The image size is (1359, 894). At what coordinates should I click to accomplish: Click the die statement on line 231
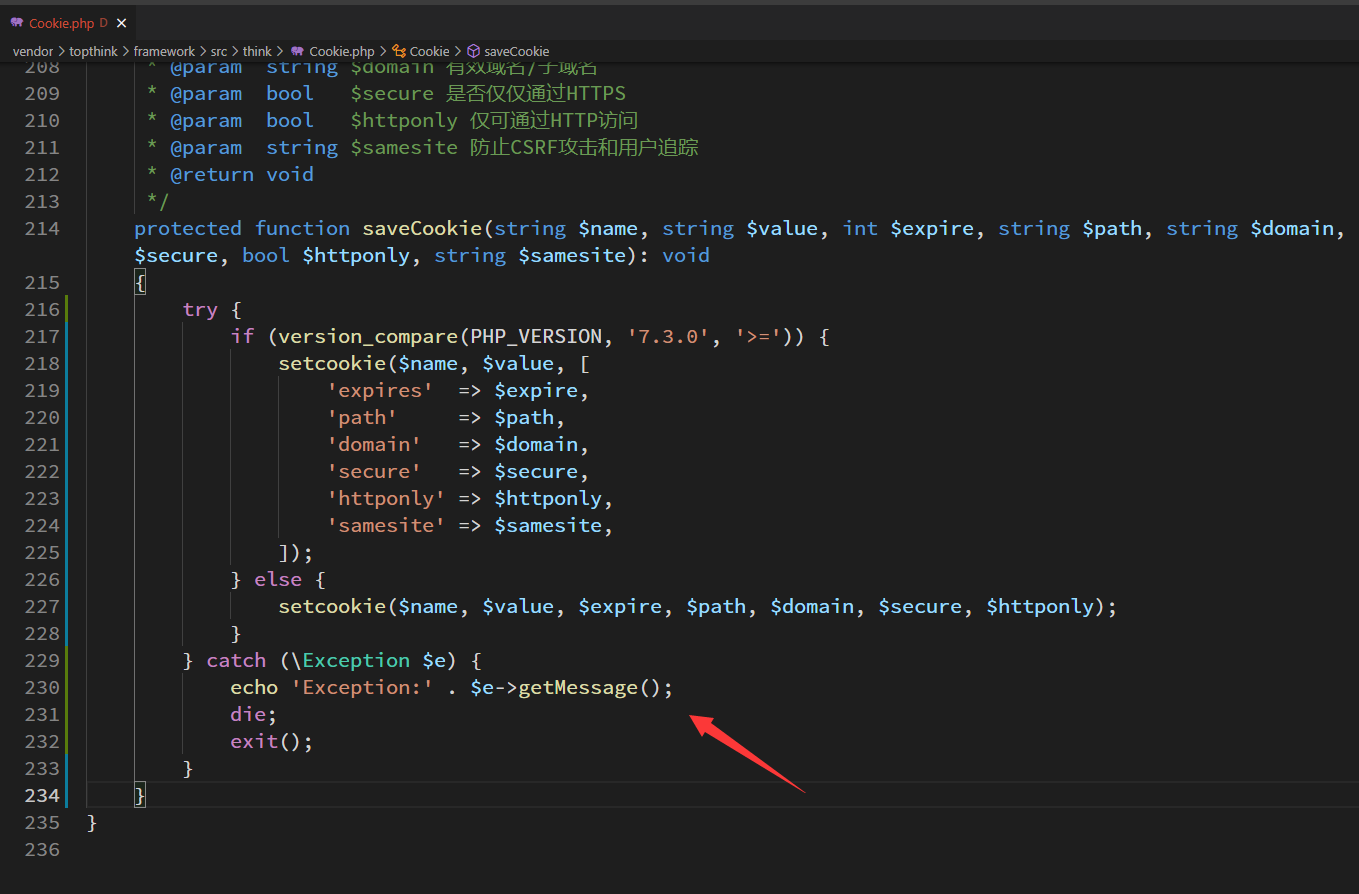point(247,714)
